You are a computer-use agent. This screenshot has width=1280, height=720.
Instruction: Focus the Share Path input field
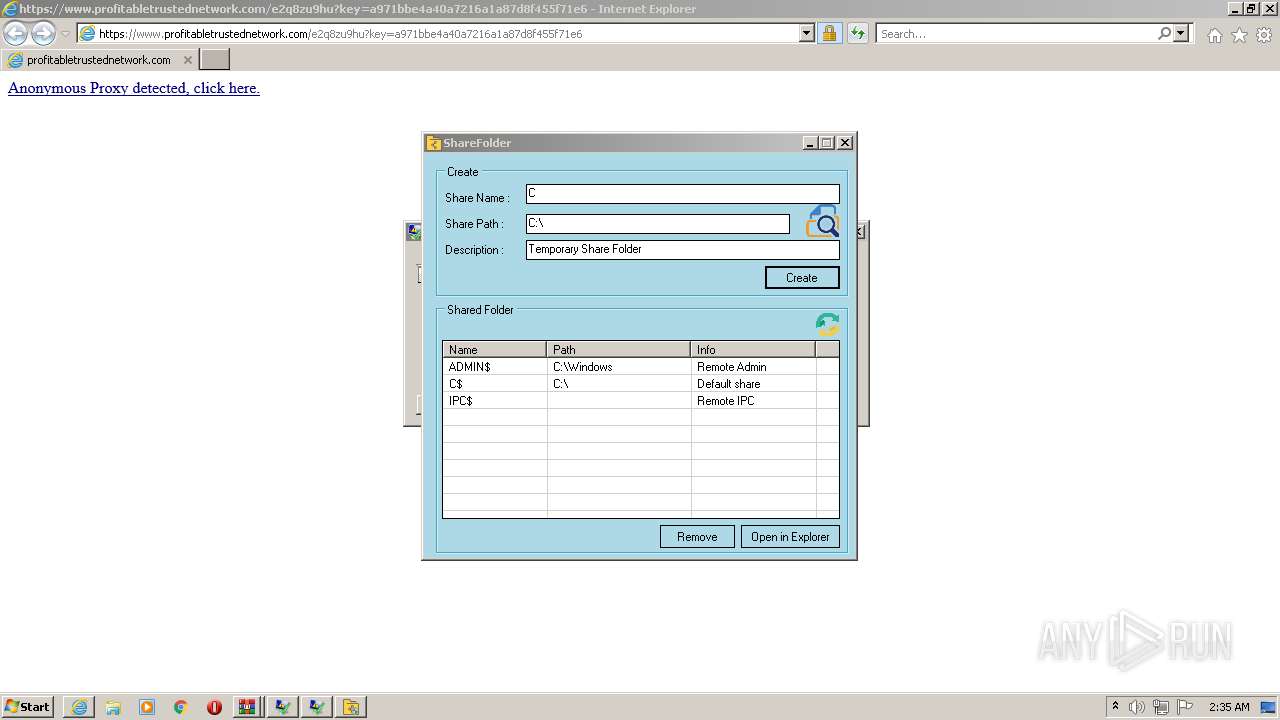(x=658, y=224)
